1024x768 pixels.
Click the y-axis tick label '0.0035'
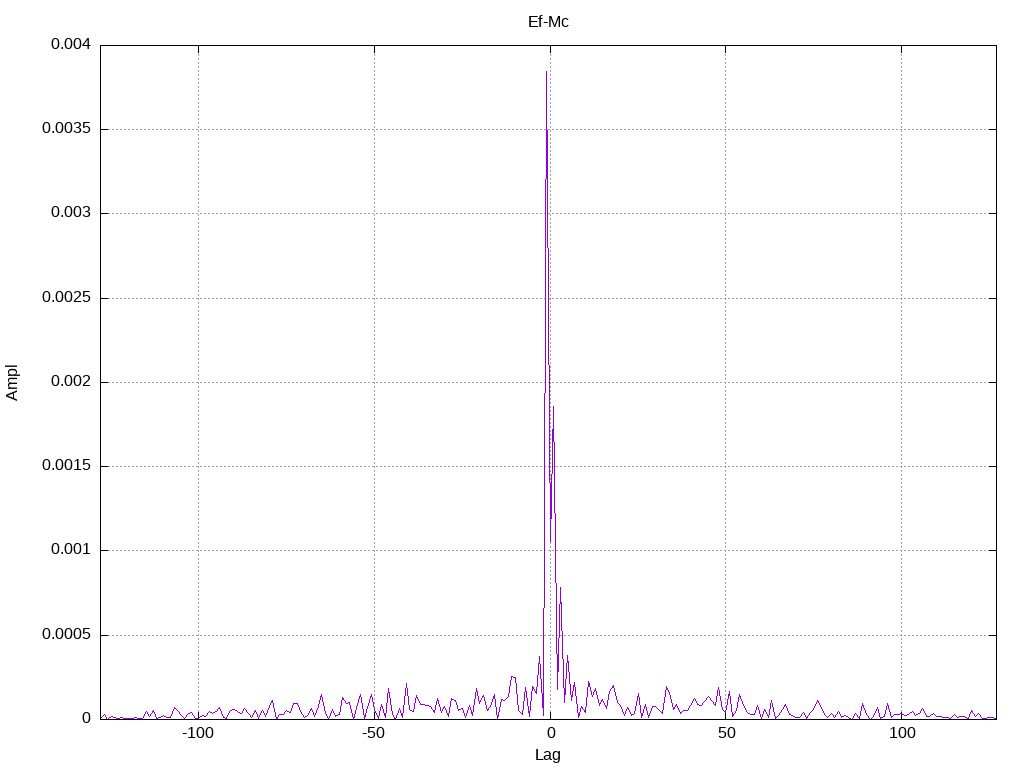[67, 129]
